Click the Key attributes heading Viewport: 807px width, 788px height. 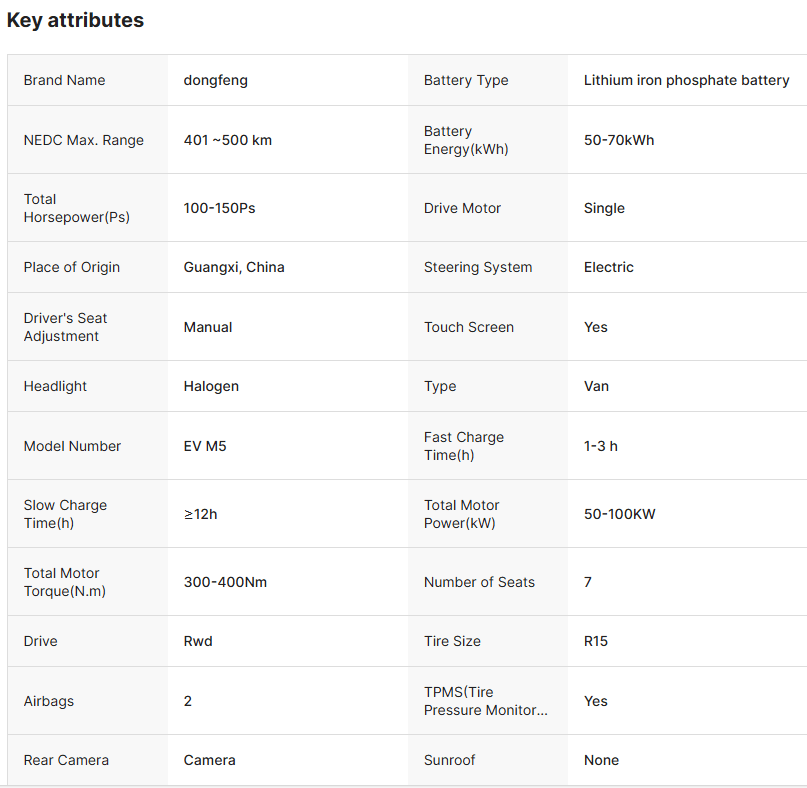pos(75,20)
